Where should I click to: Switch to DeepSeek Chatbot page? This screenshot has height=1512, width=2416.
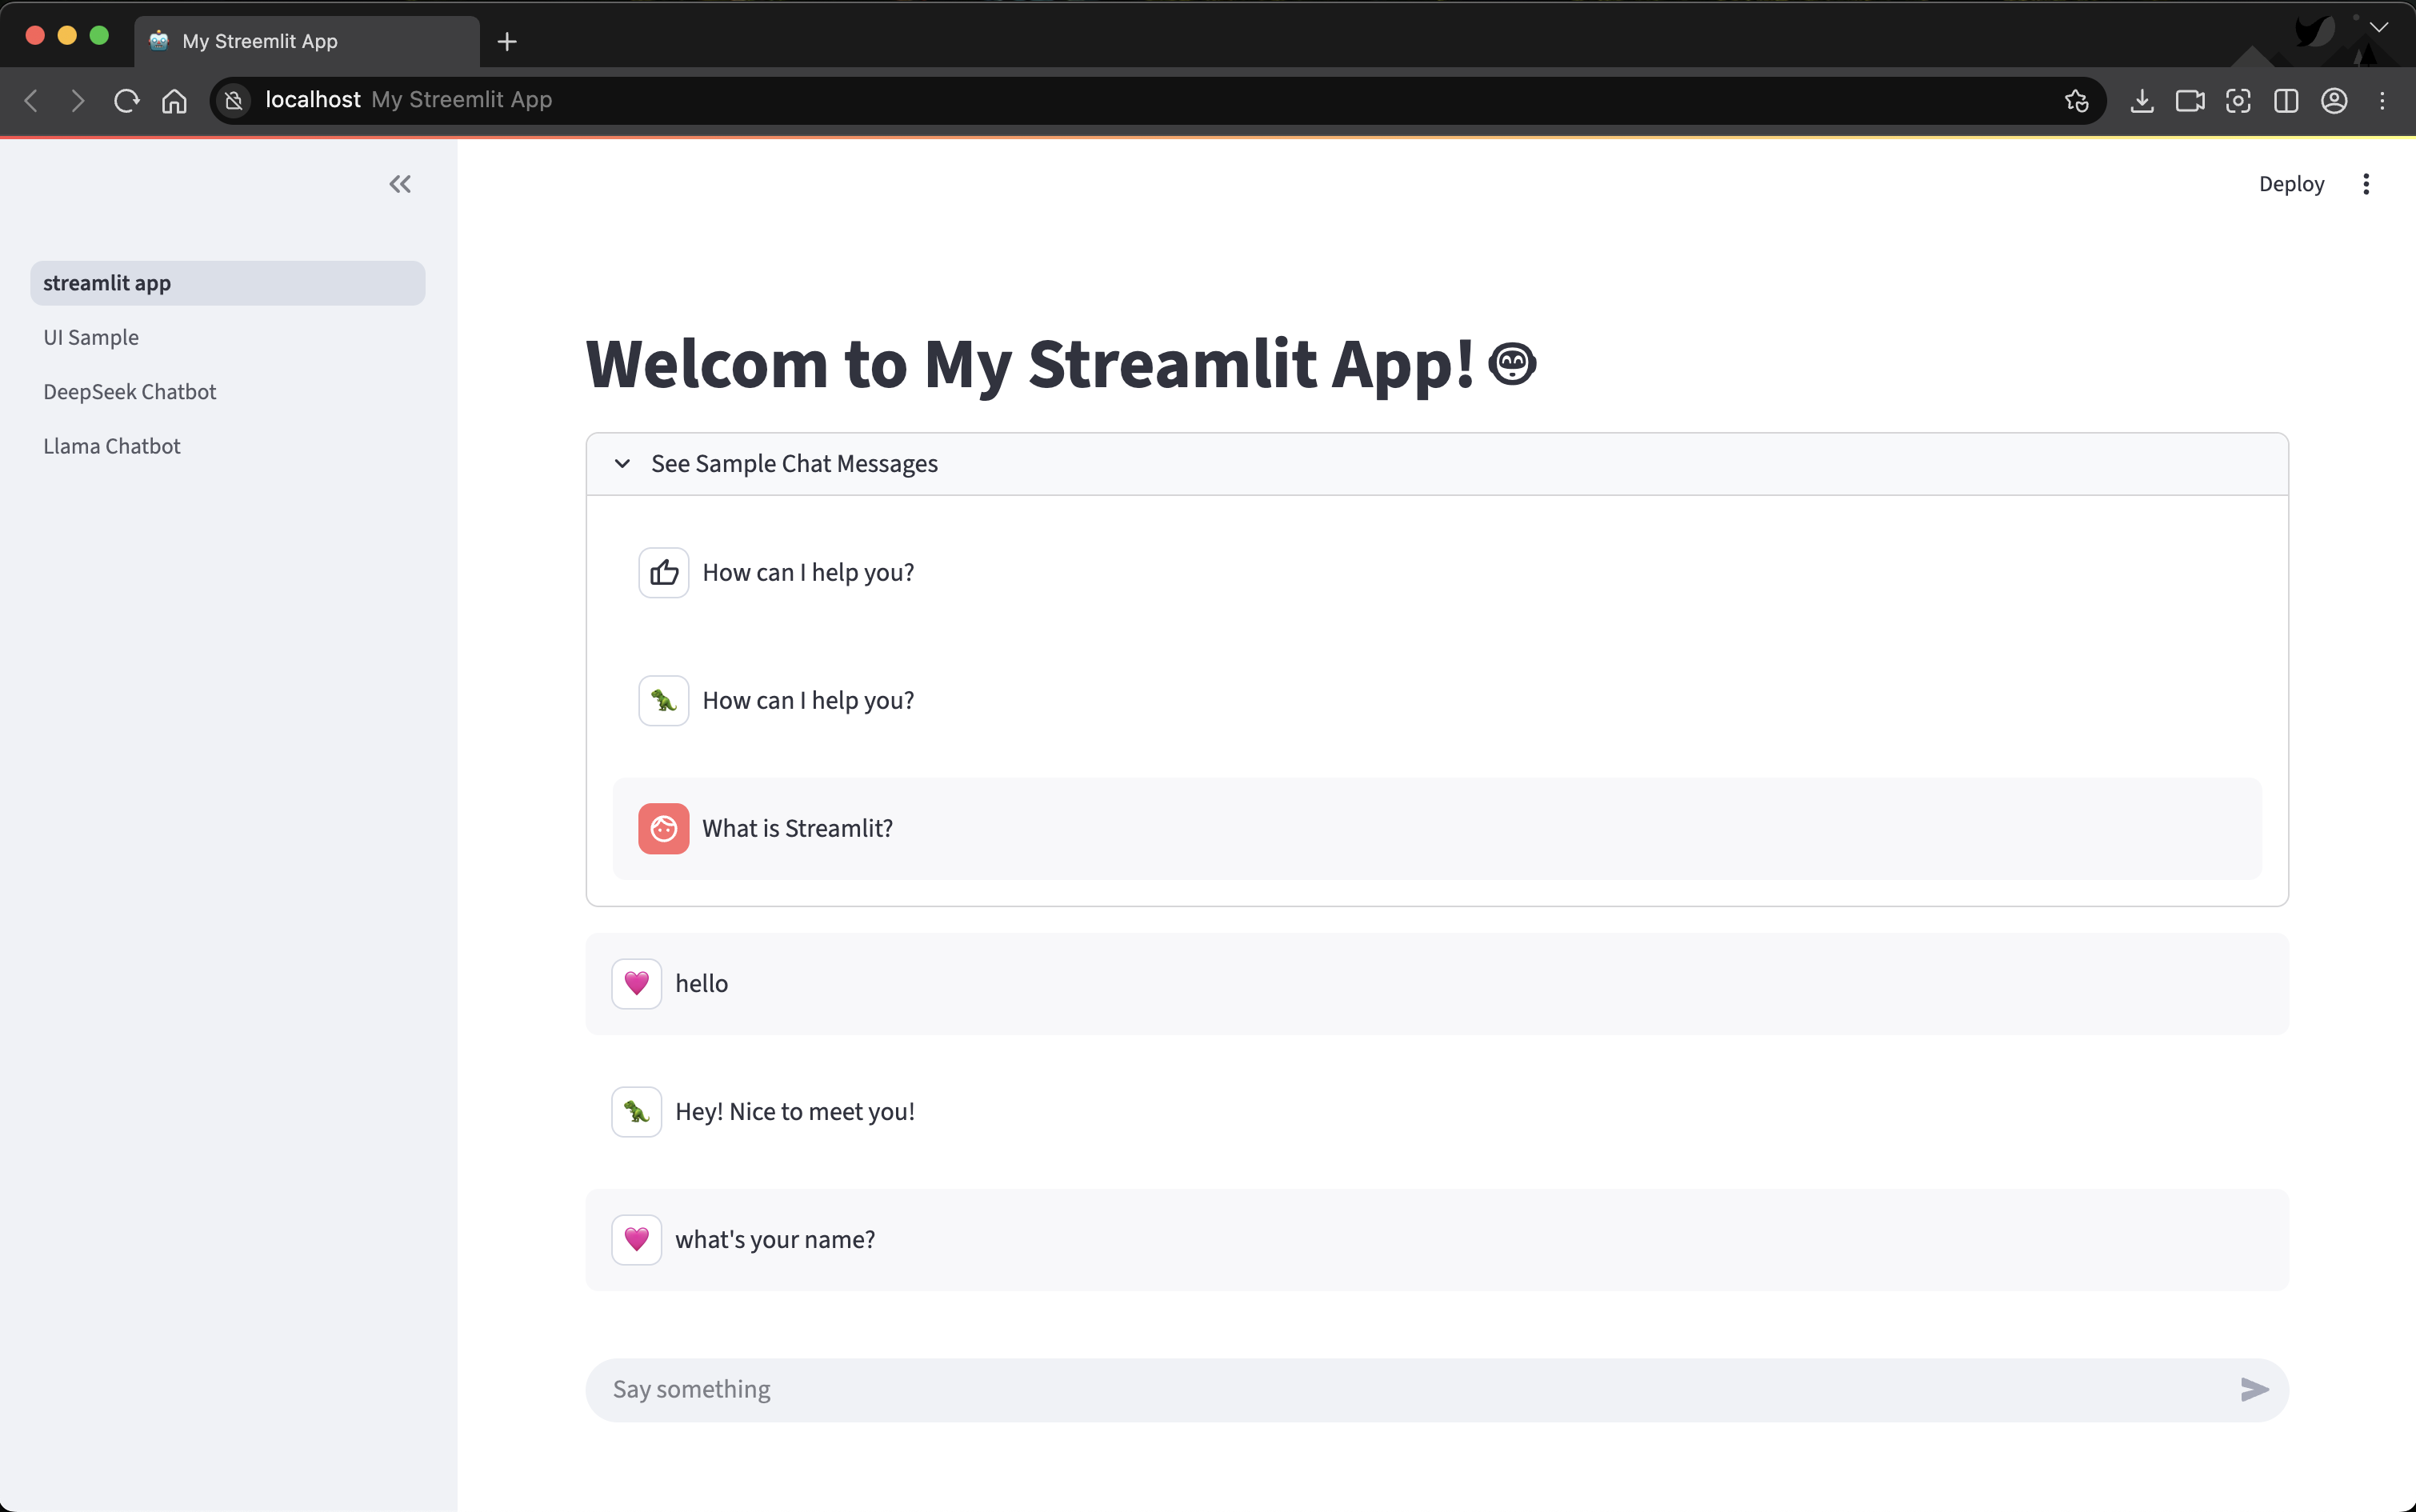click(x=130, y=392)
